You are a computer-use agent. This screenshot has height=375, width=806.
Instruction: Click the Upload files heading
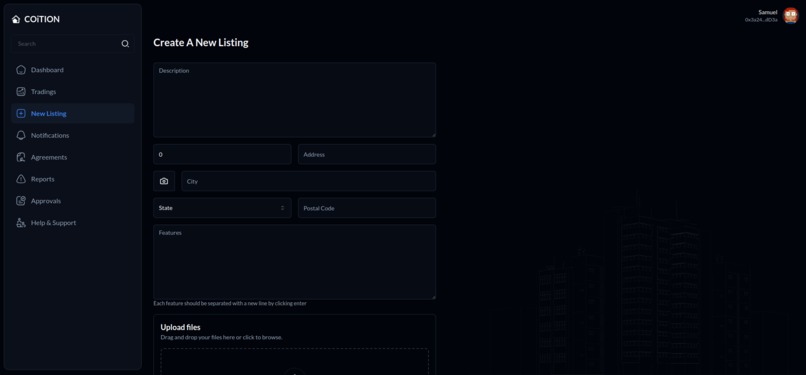tap(180, 327)
